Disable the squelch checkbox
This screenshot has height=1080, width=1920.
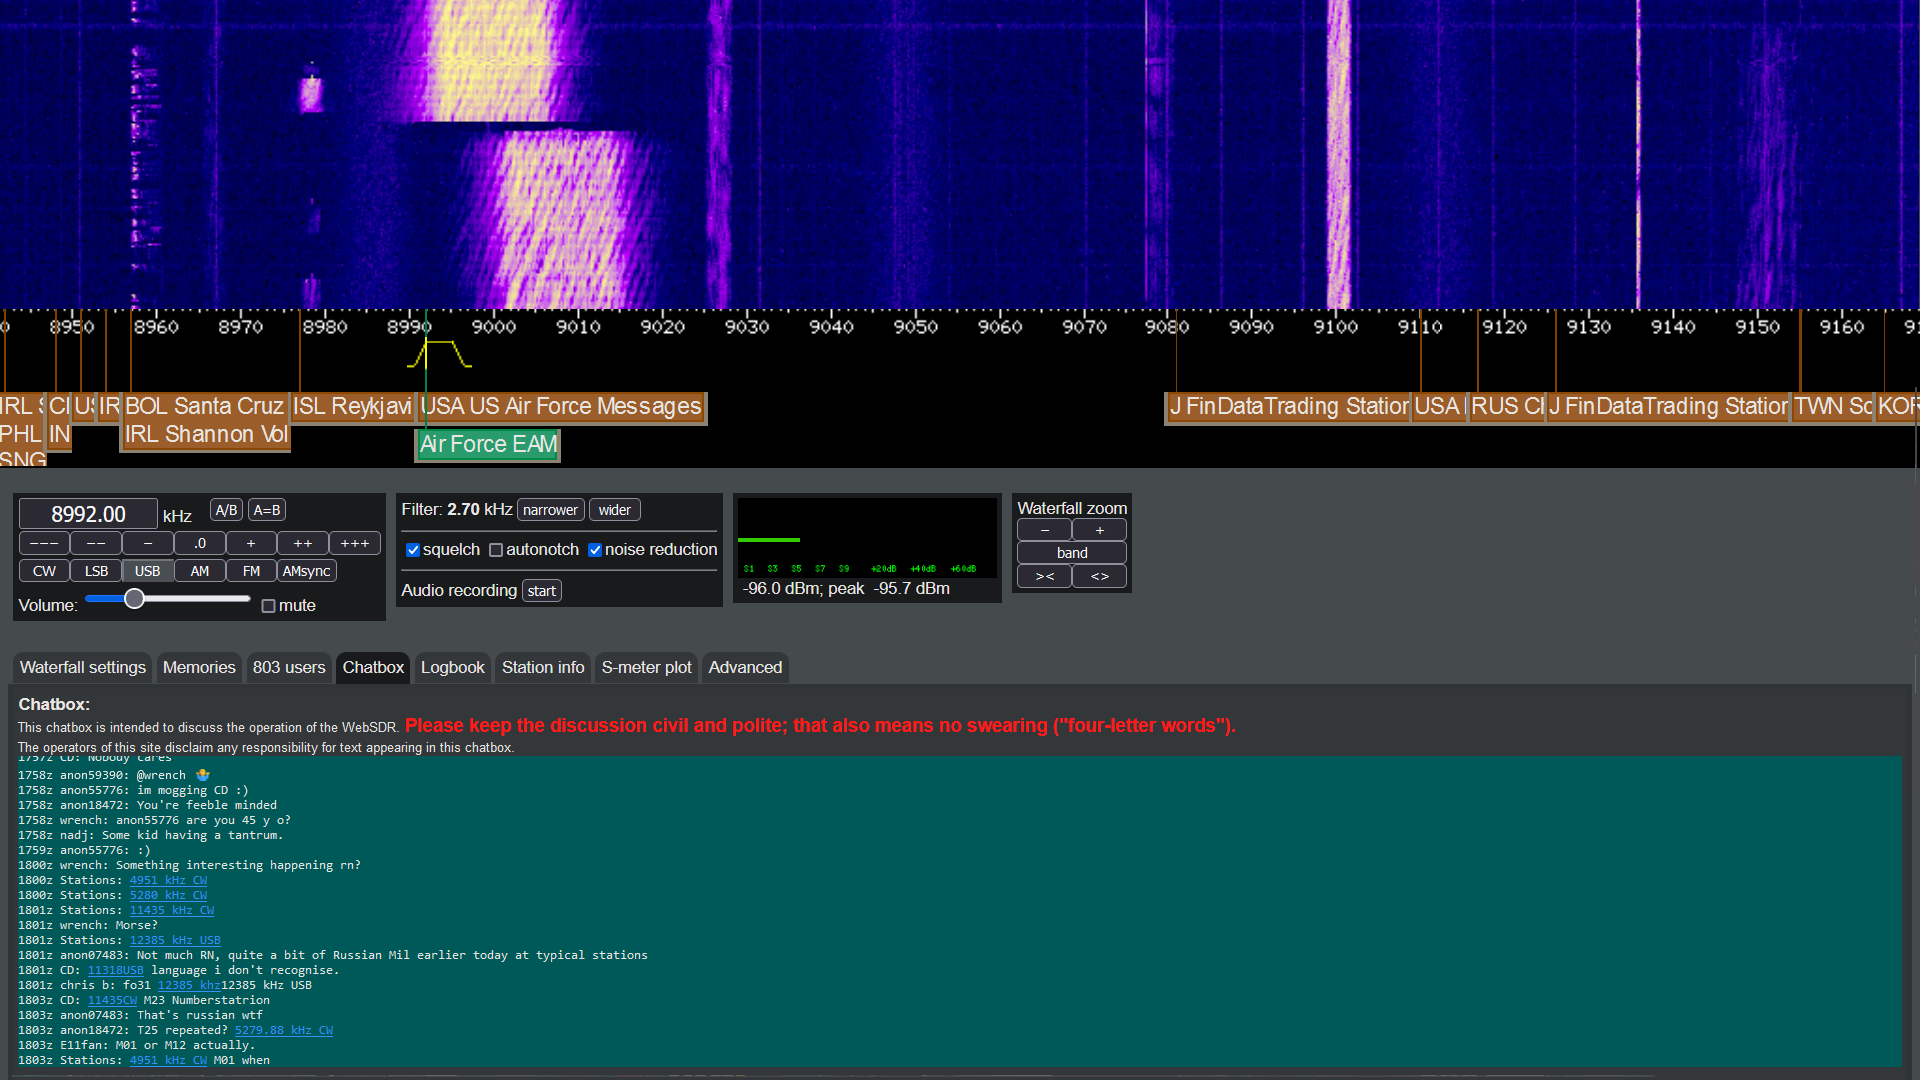[412, 550]
